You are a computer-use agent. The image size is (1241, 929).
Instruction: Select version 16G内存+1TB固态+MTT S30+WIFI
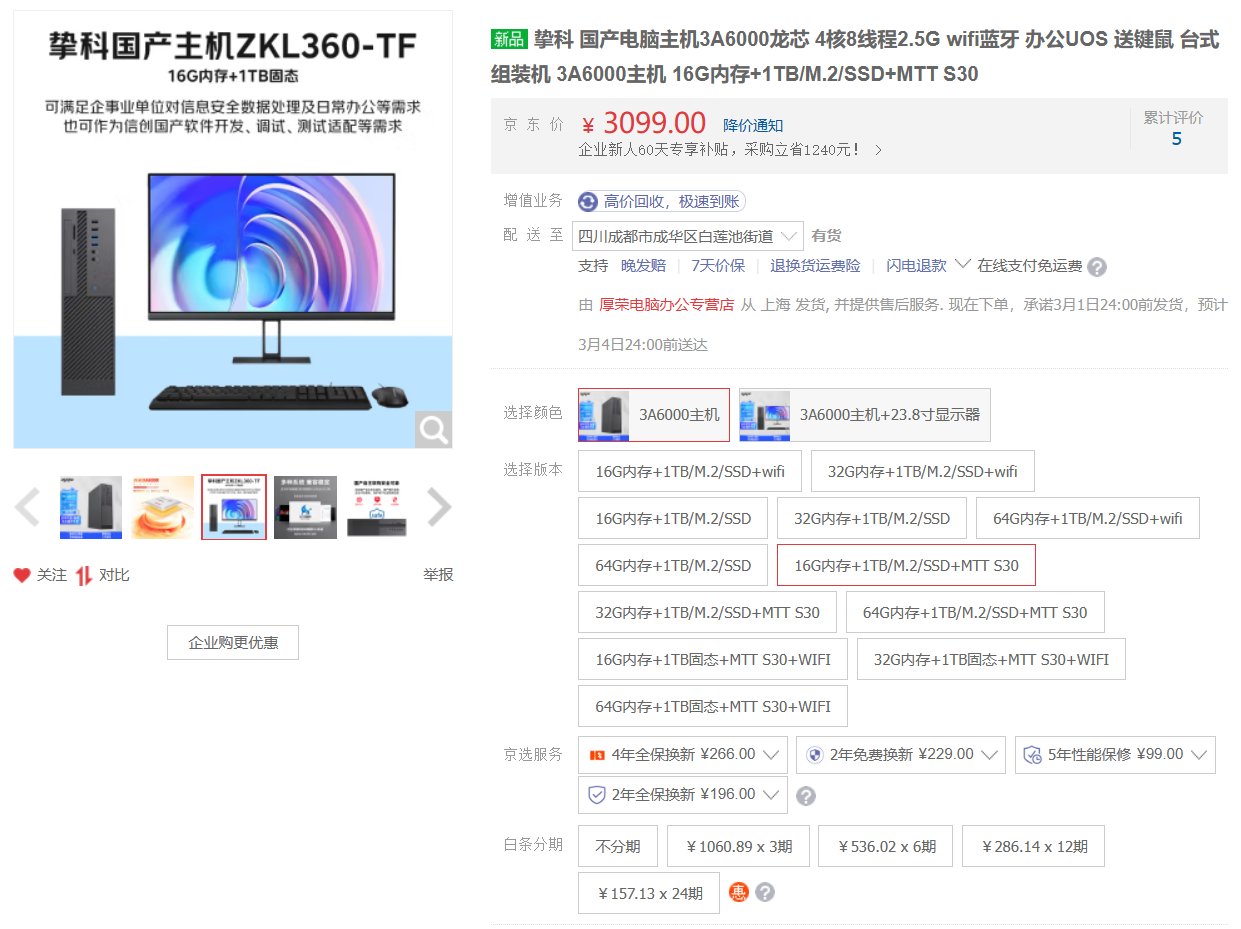(x=713, y=659)
